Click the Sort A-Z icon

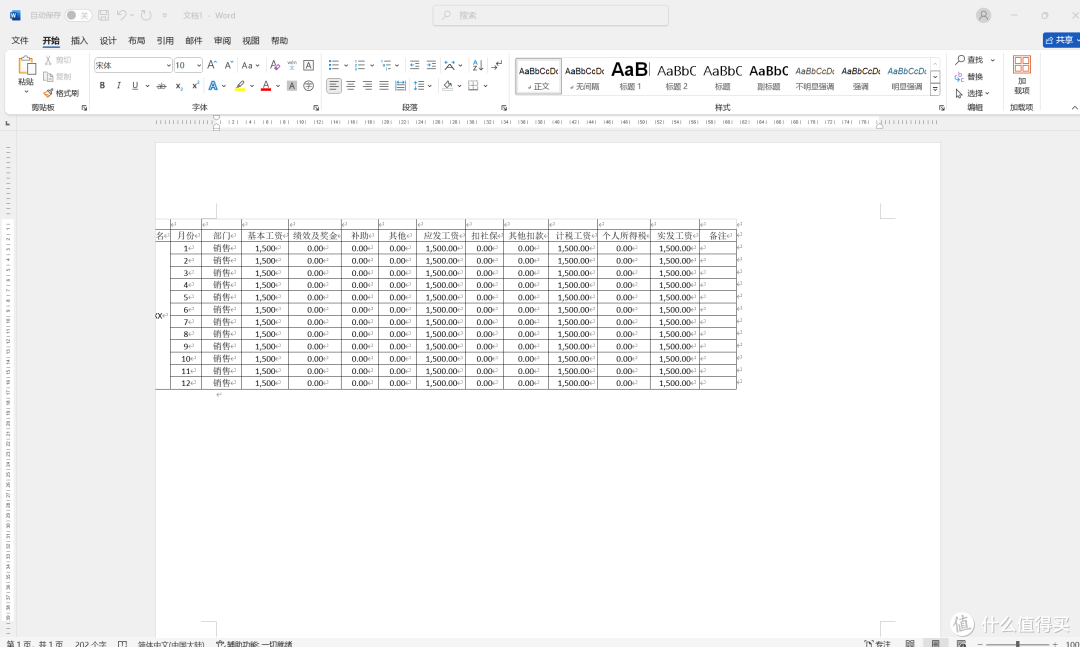[477, 65]
